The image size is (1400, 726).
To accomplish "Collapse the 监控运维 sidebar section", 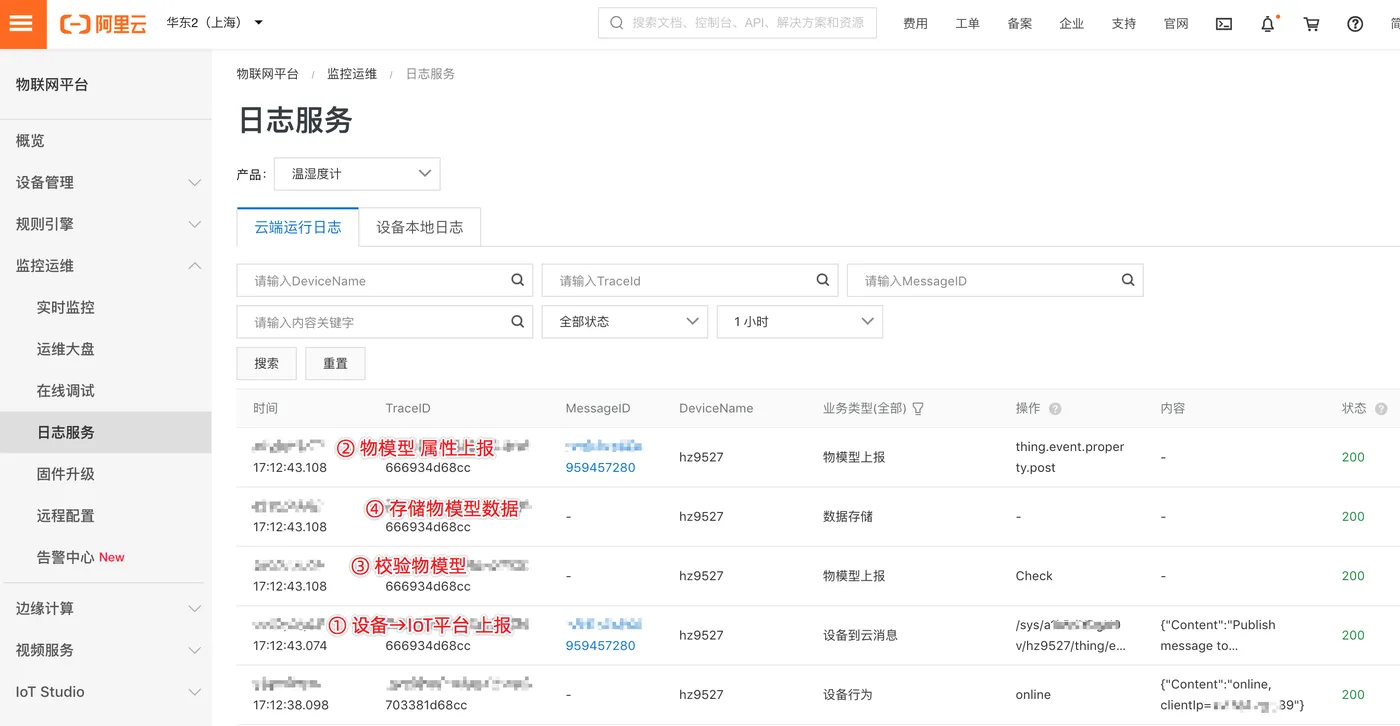I will (x=106, y=266).
